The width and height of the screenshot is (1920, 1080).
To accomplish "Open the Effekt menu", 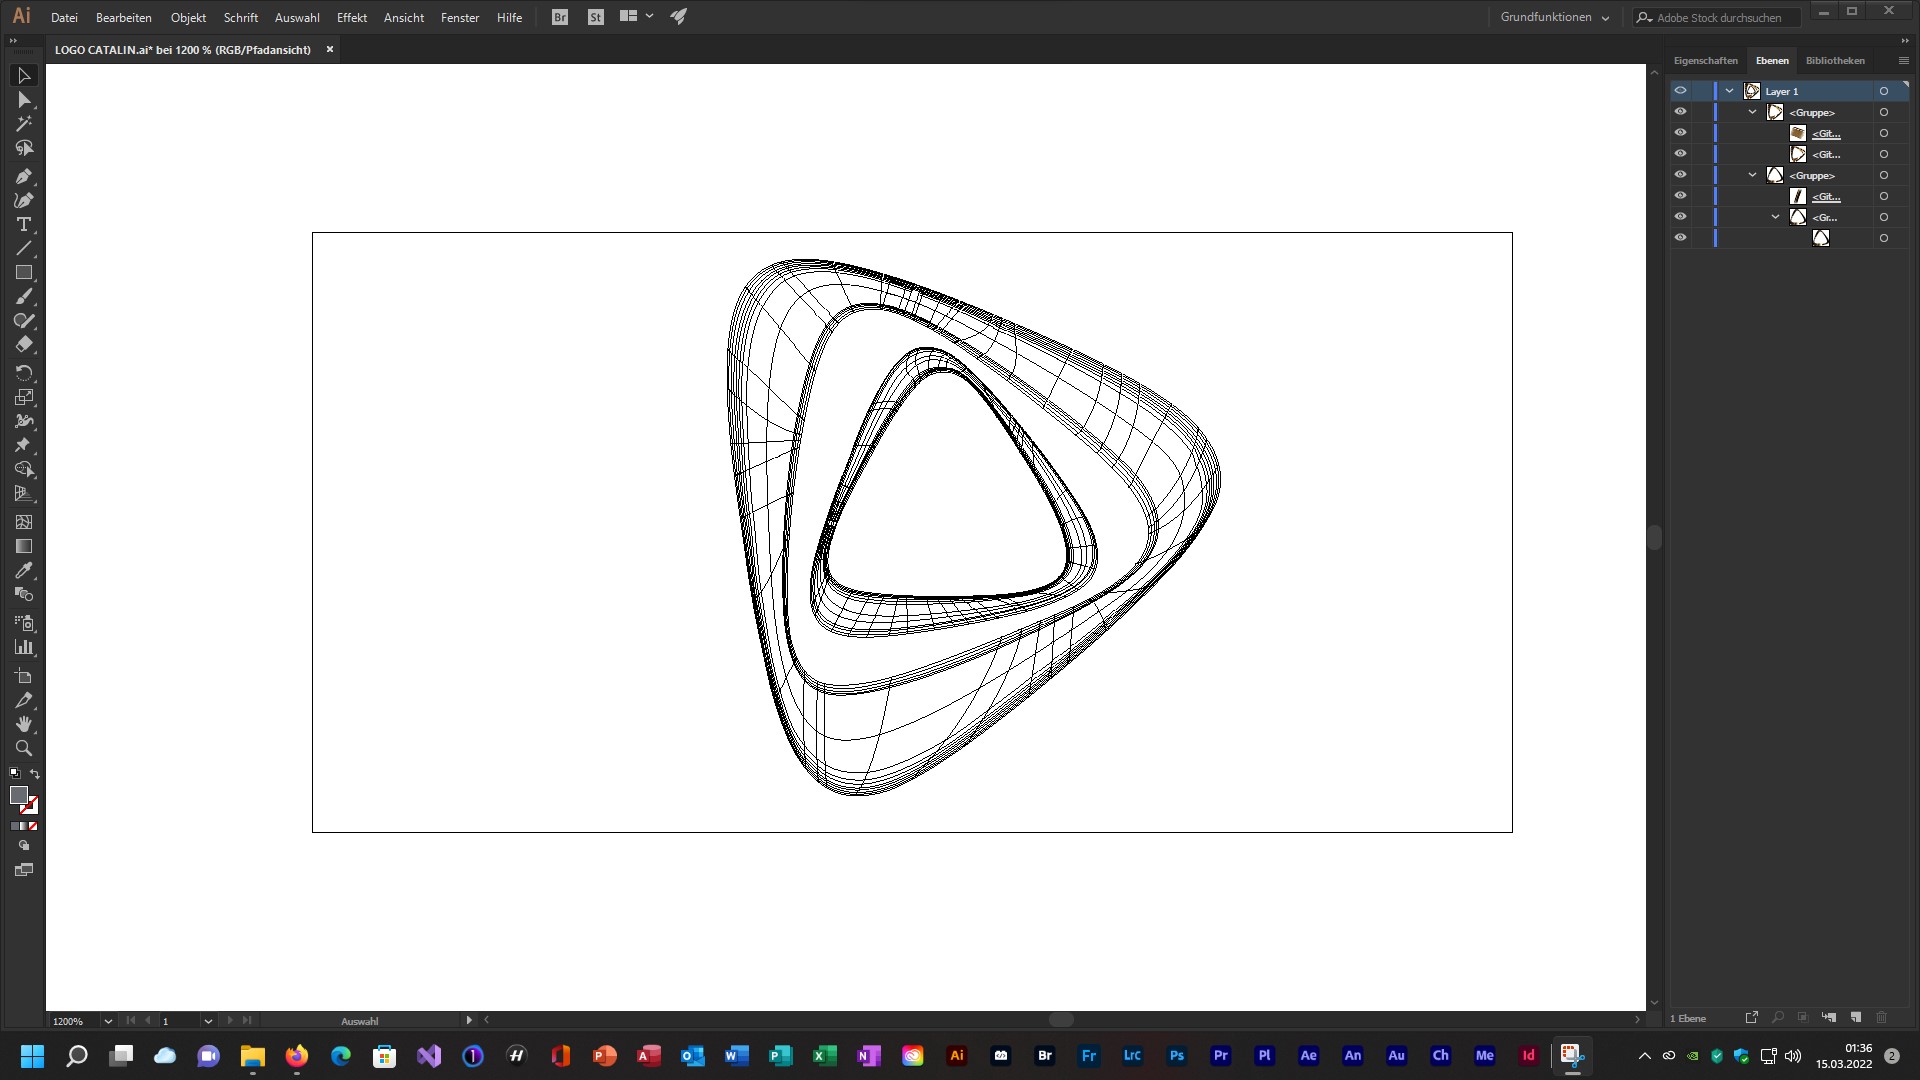I will [351, 17].
